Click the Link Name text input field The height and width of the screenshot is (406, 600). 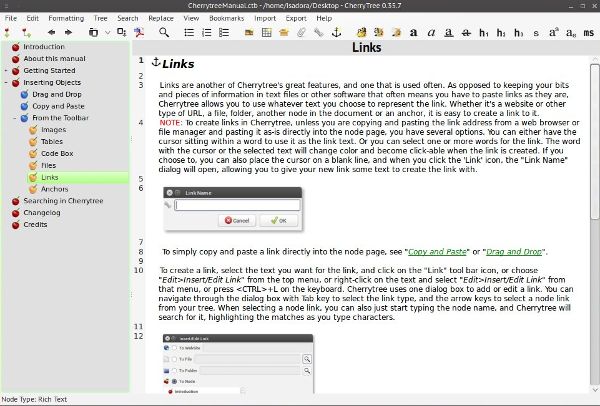click(x=237, y=205)
